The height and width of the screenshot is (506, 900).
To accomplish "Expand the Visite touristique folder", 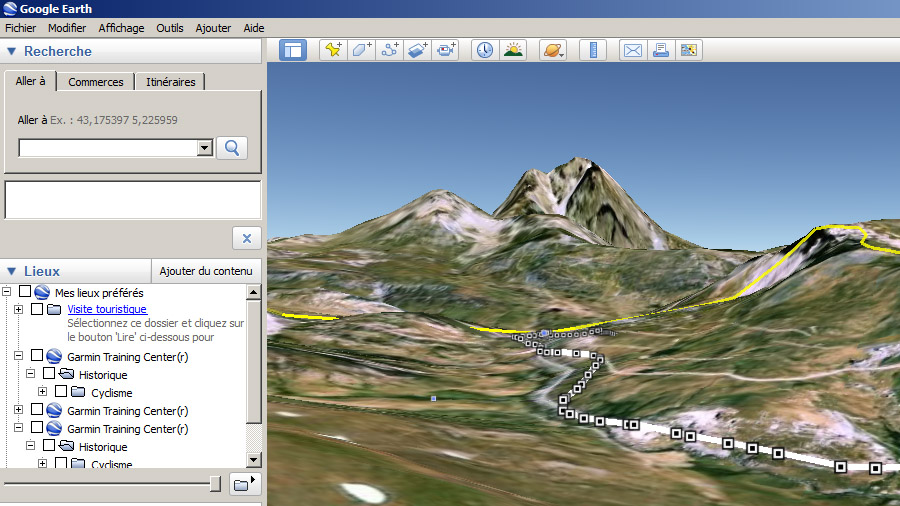I will click(x=19, y=310).
